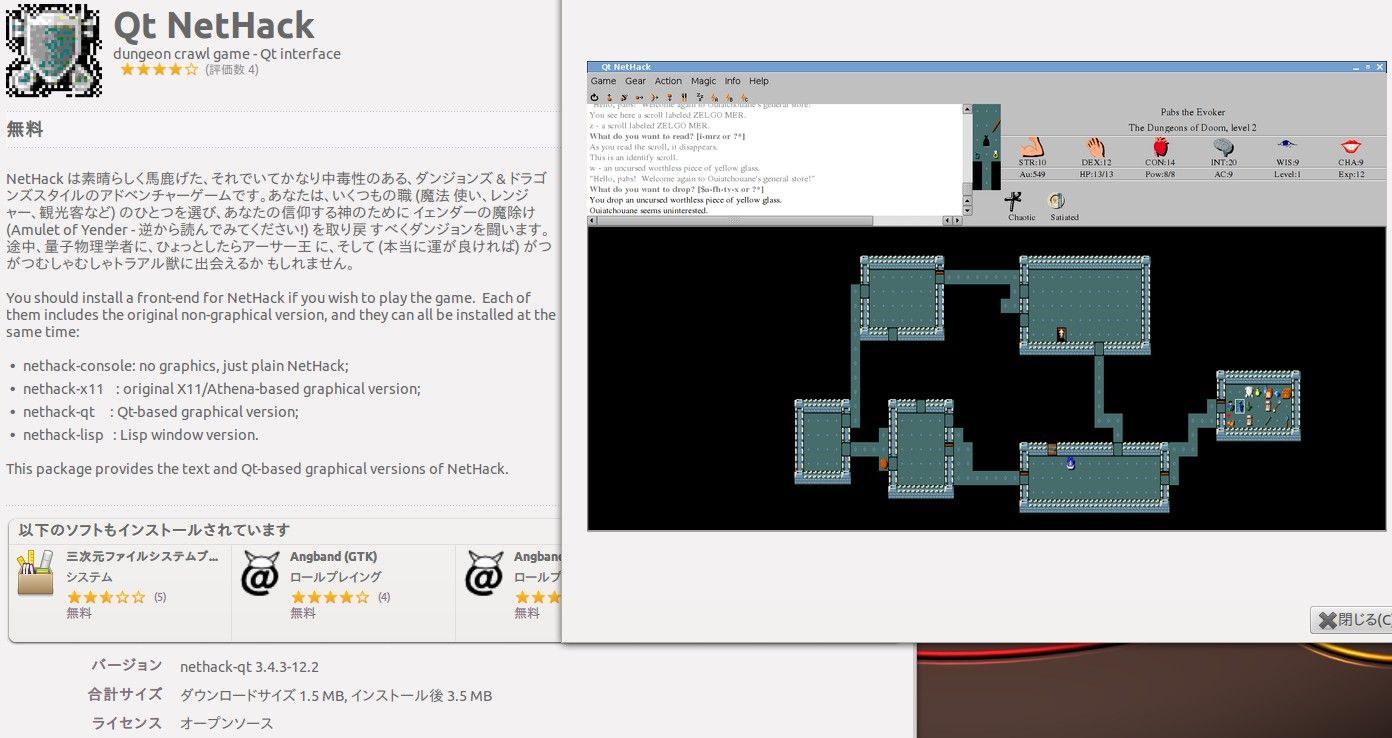This screenshot has width=1392, height=738.
Task: Click the blue fountain on the dungeon map
Action: click(1070, 463)
